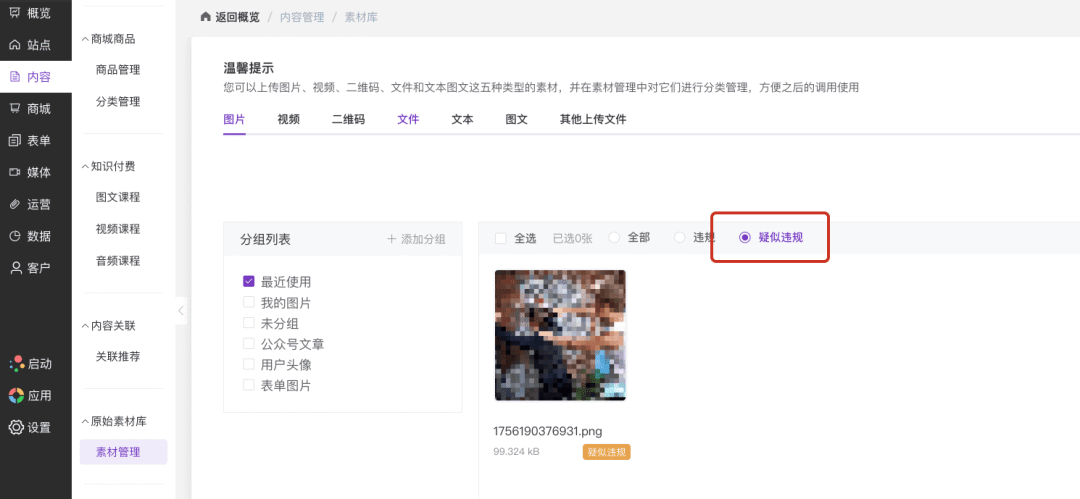Click the file name 1756190376931.png
This screenshot has width=1080, height=499.
click(548, 431)
